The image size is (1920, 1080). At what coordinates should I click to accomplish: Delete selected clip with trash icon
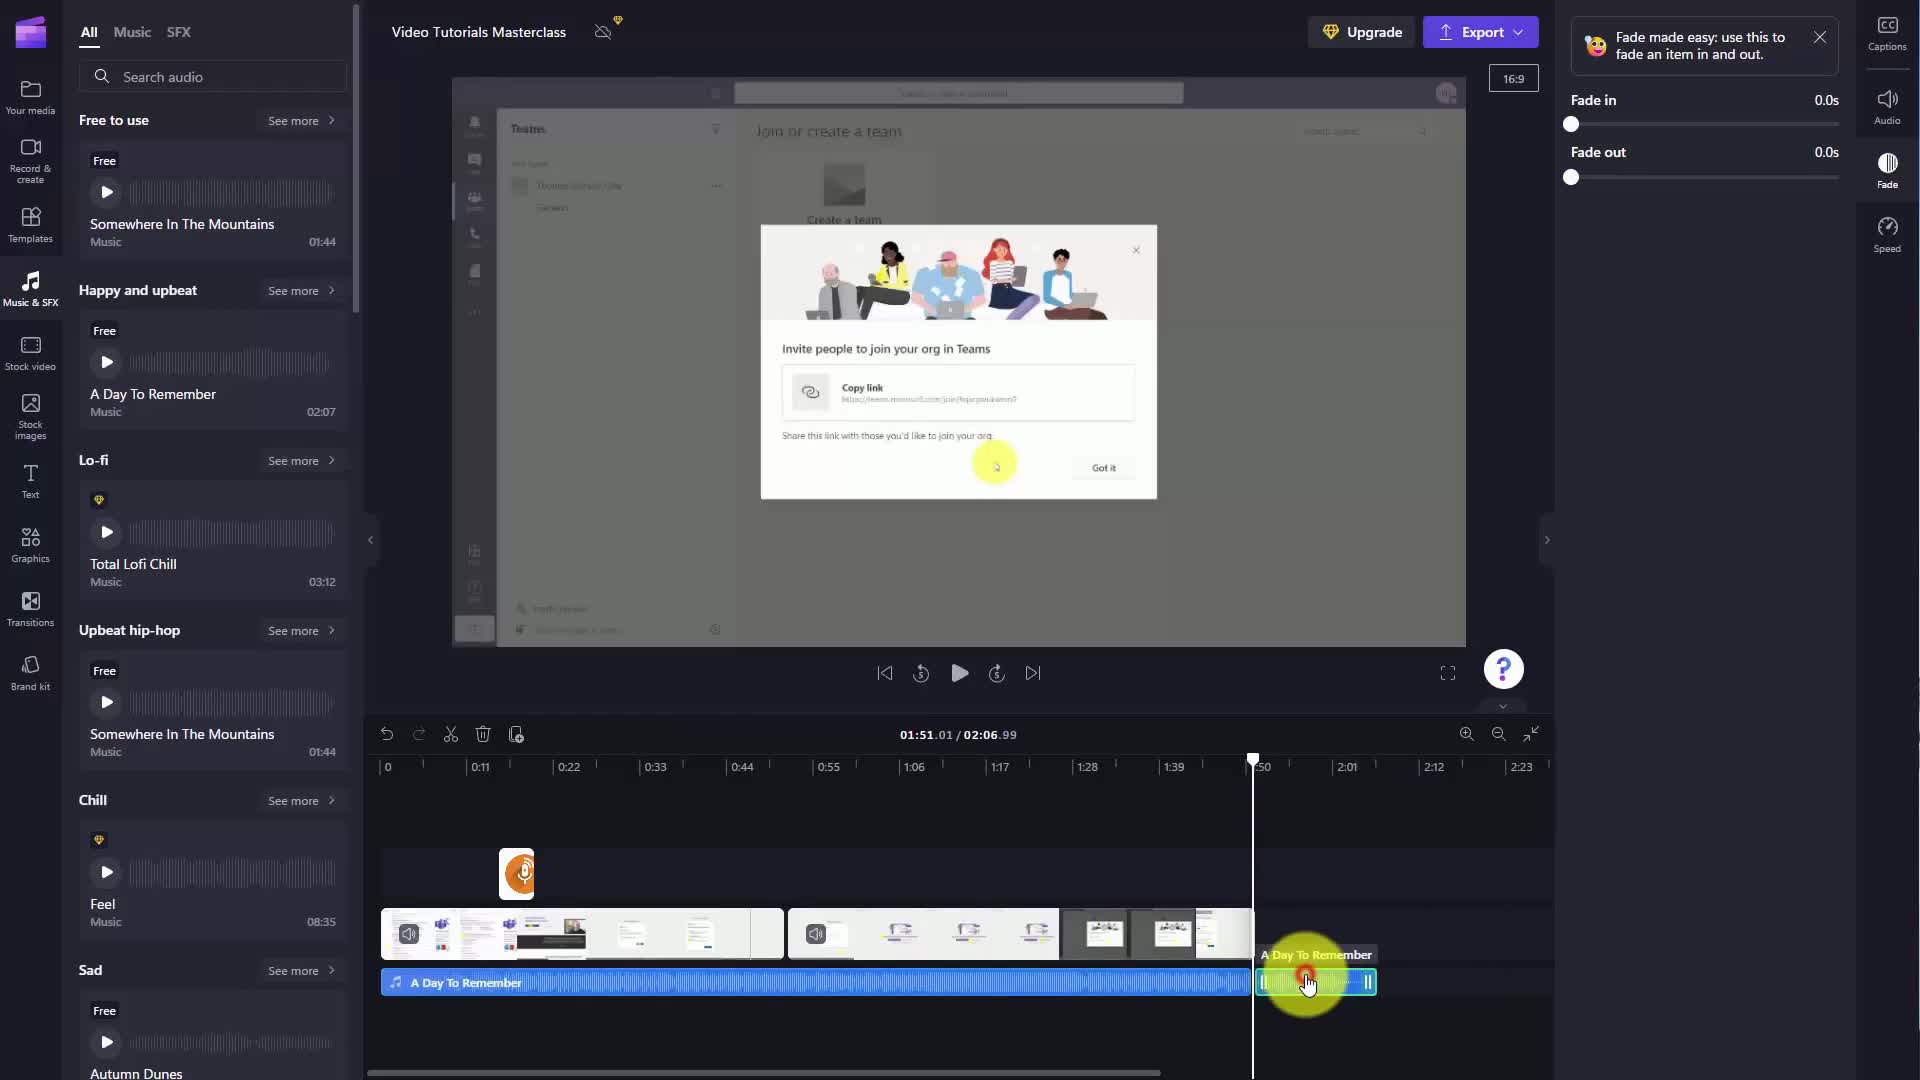tap(483, 734)
